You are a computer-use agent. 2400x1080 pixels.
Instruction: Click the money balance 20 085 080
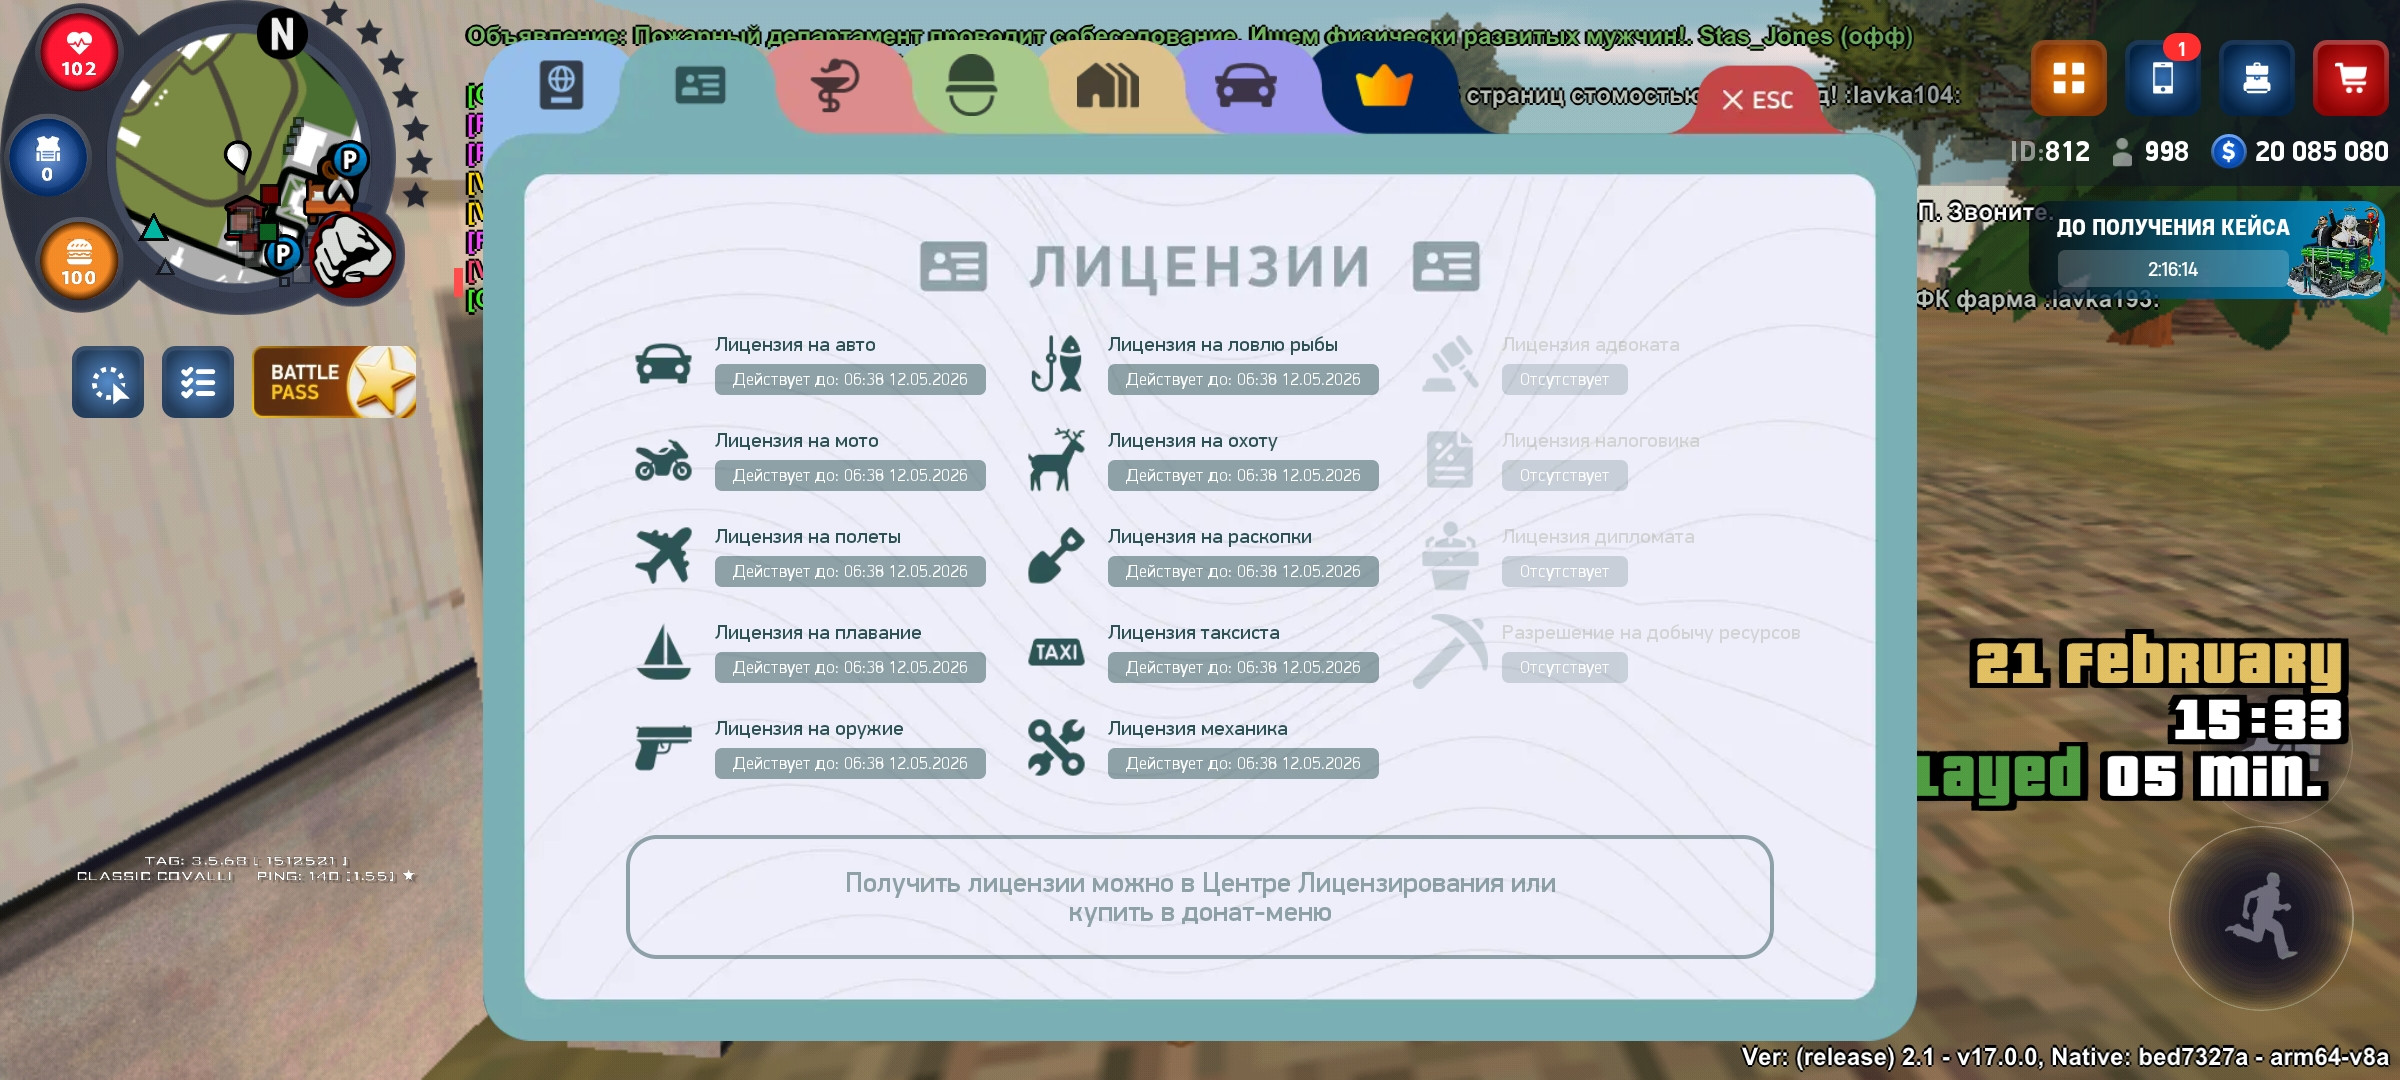click(2320, 151)
